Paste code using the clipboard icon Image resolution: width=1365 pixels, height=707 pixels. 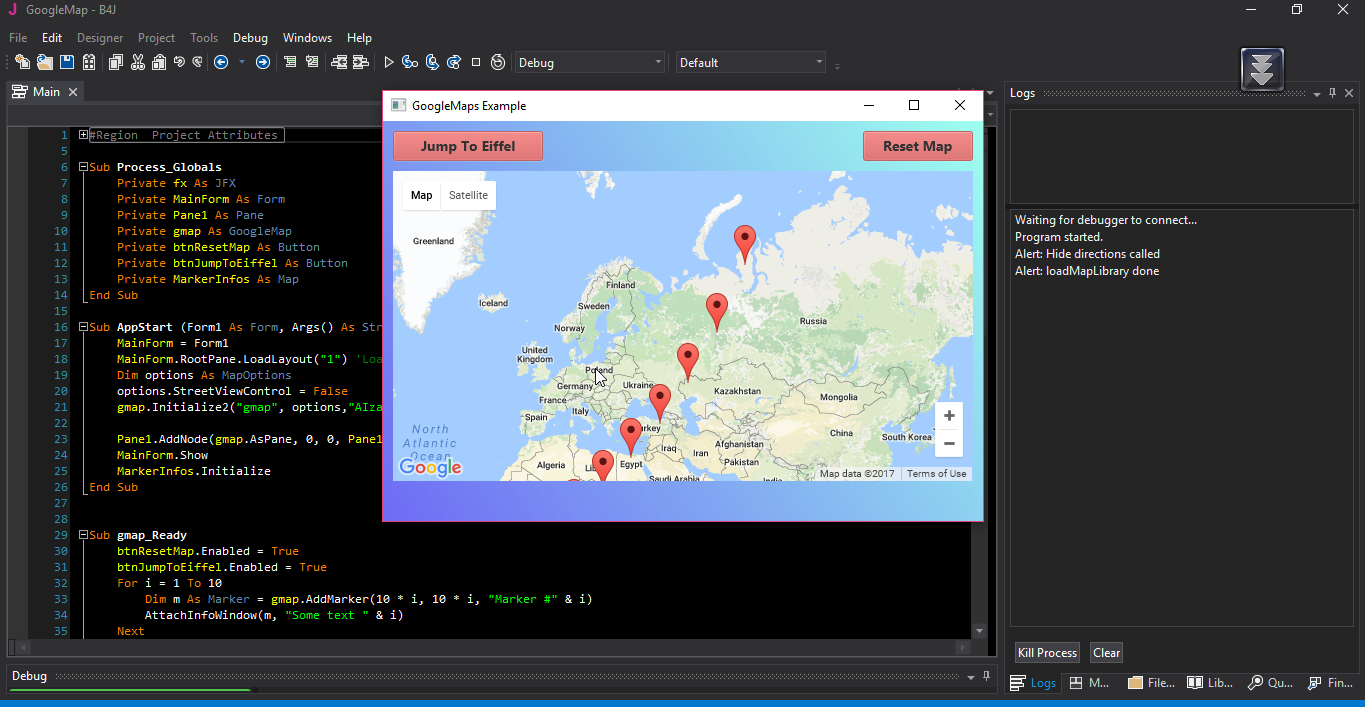pos(159,62)
